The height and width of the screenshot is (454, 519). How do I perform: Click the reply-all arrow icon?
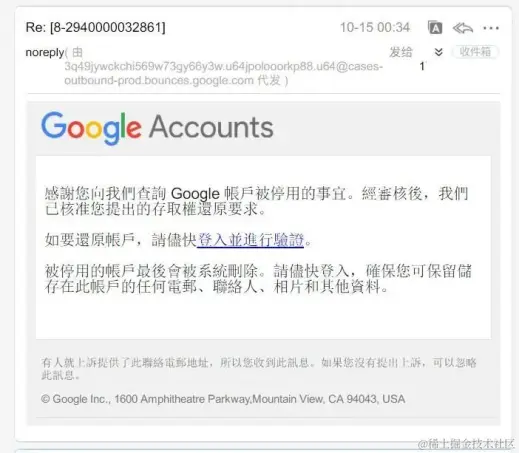coord(463,28)
